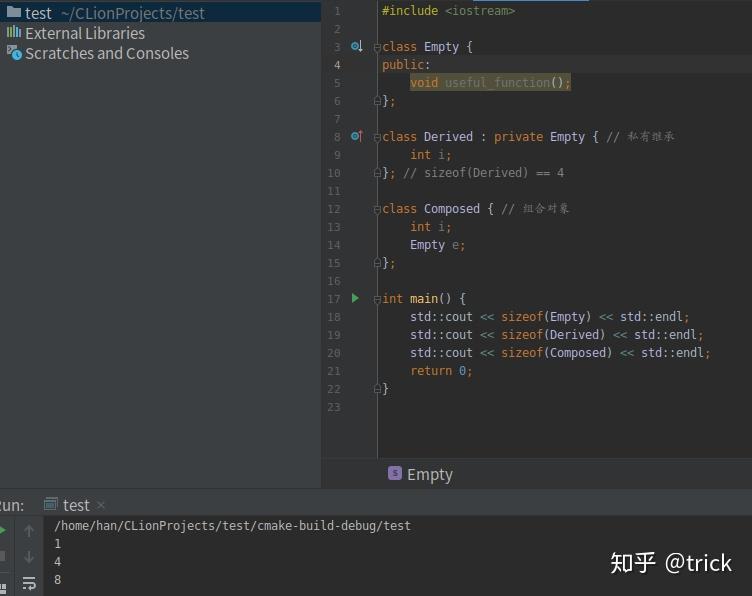Run main via green gutter arrow
Screen dimensions: 752x596
click(355, 298)
